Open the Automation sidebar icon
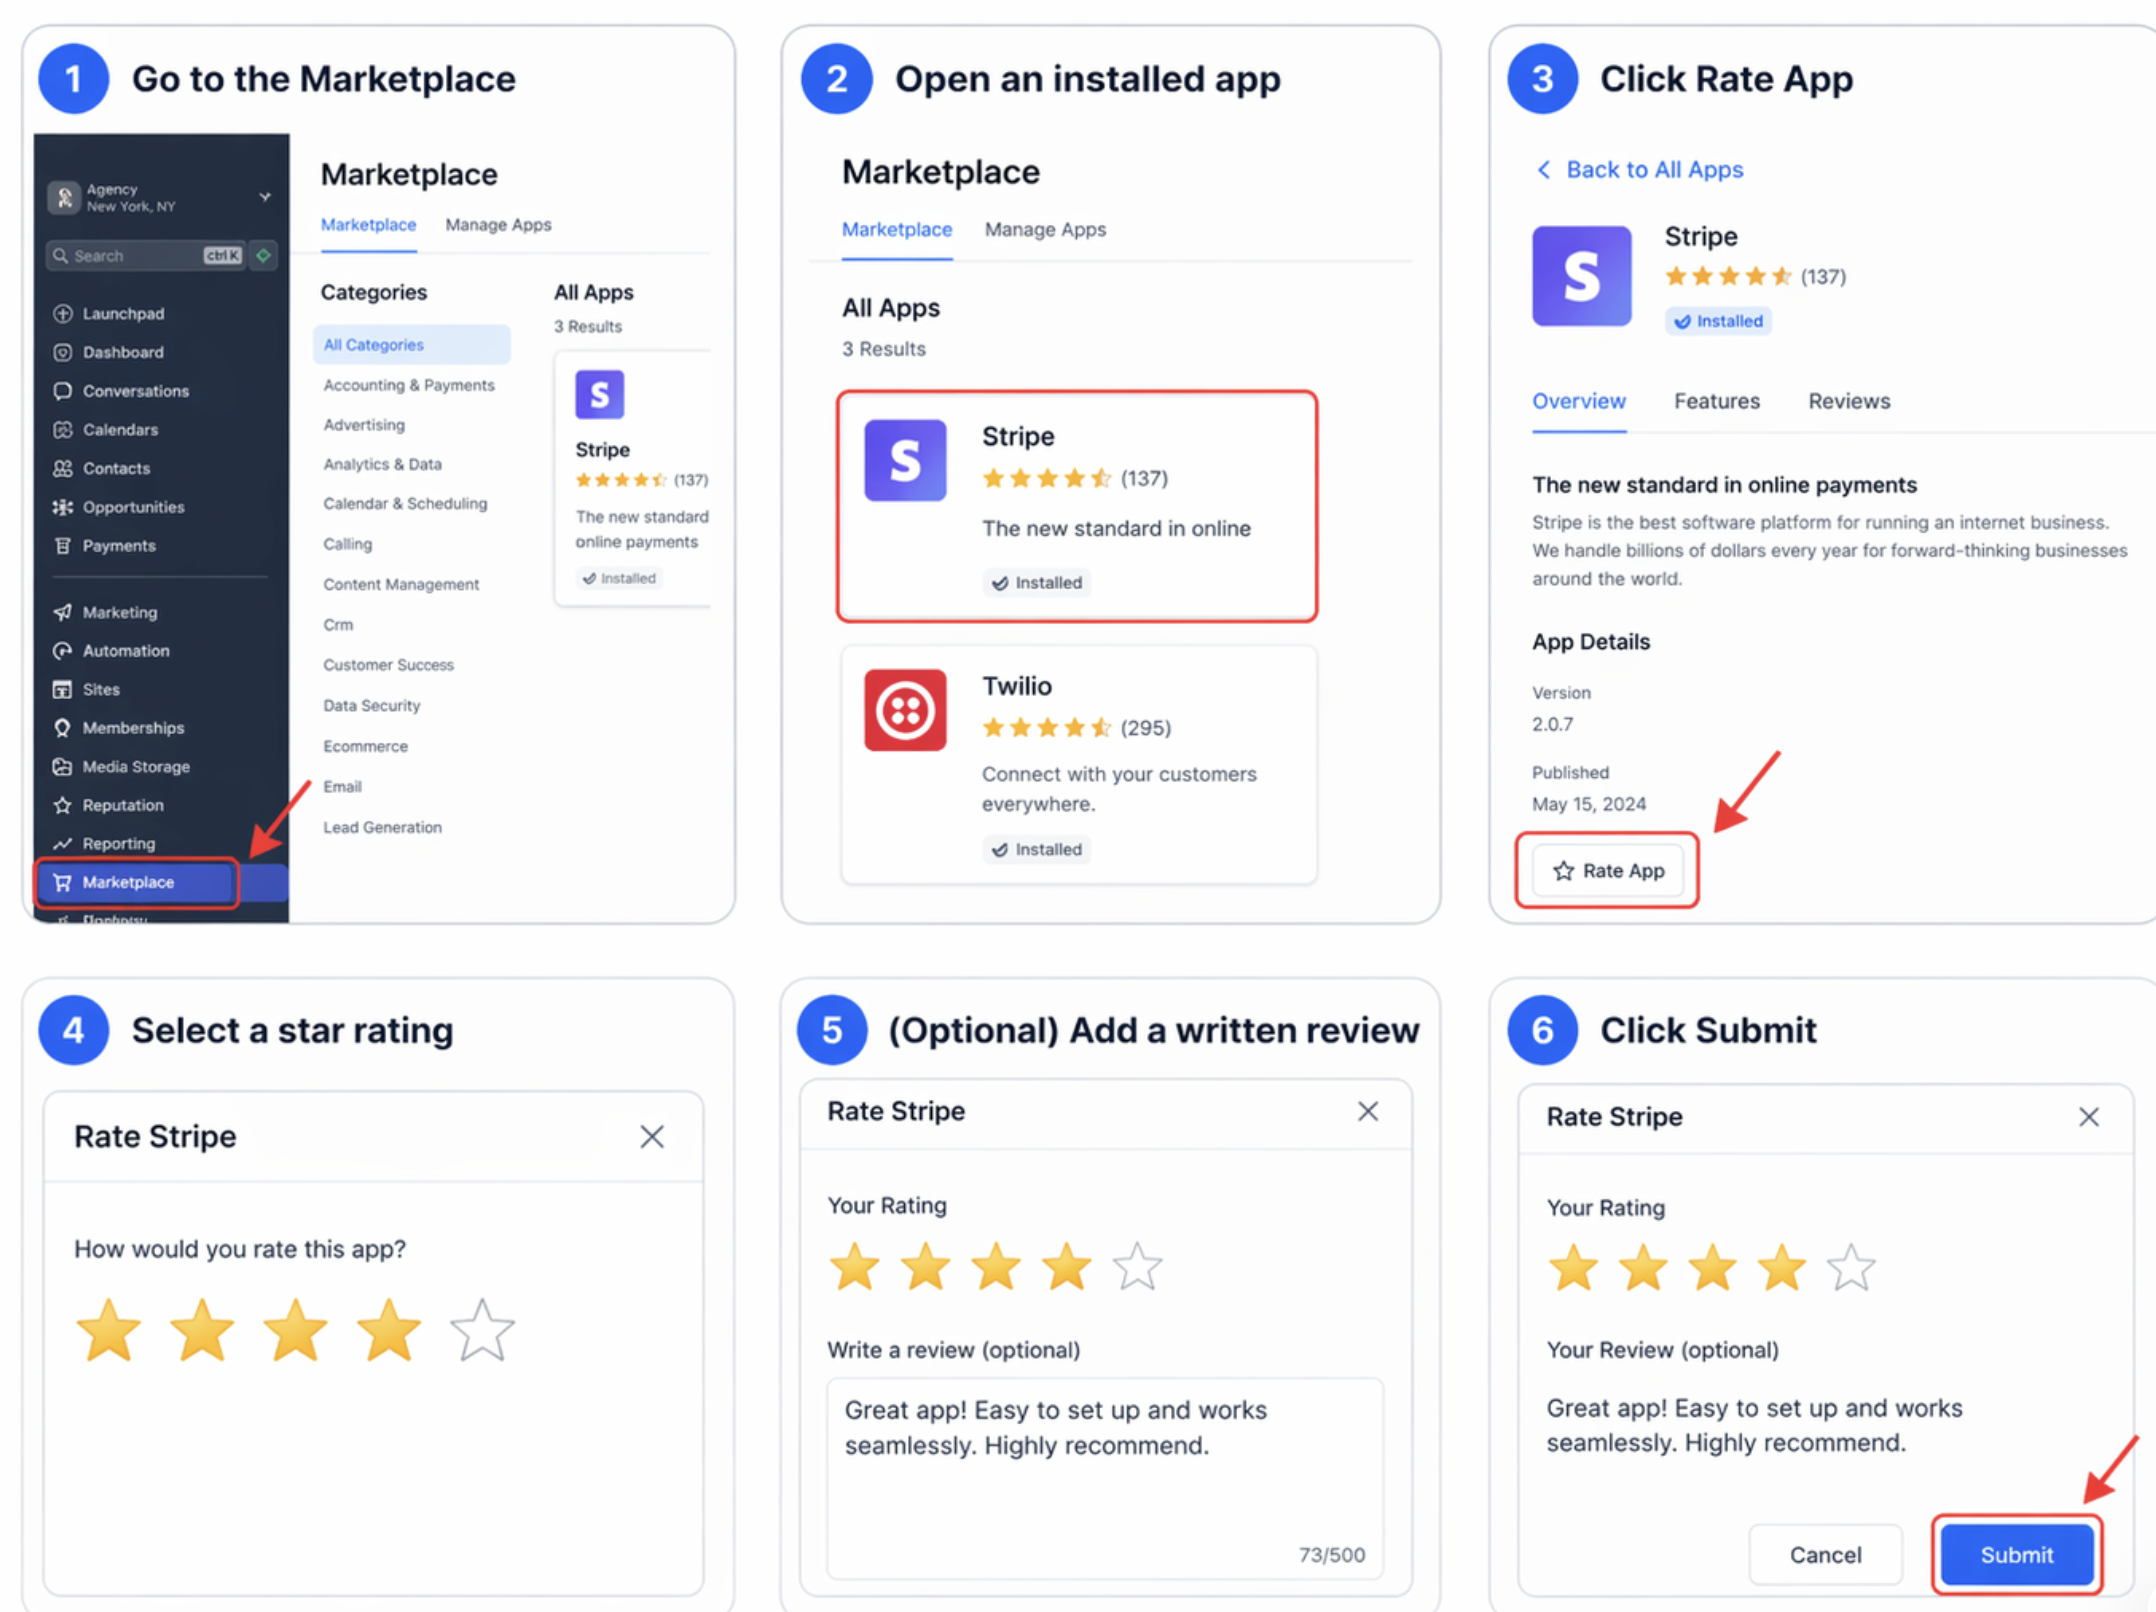Screen dimensions: 2156x1612 point(63,651)
